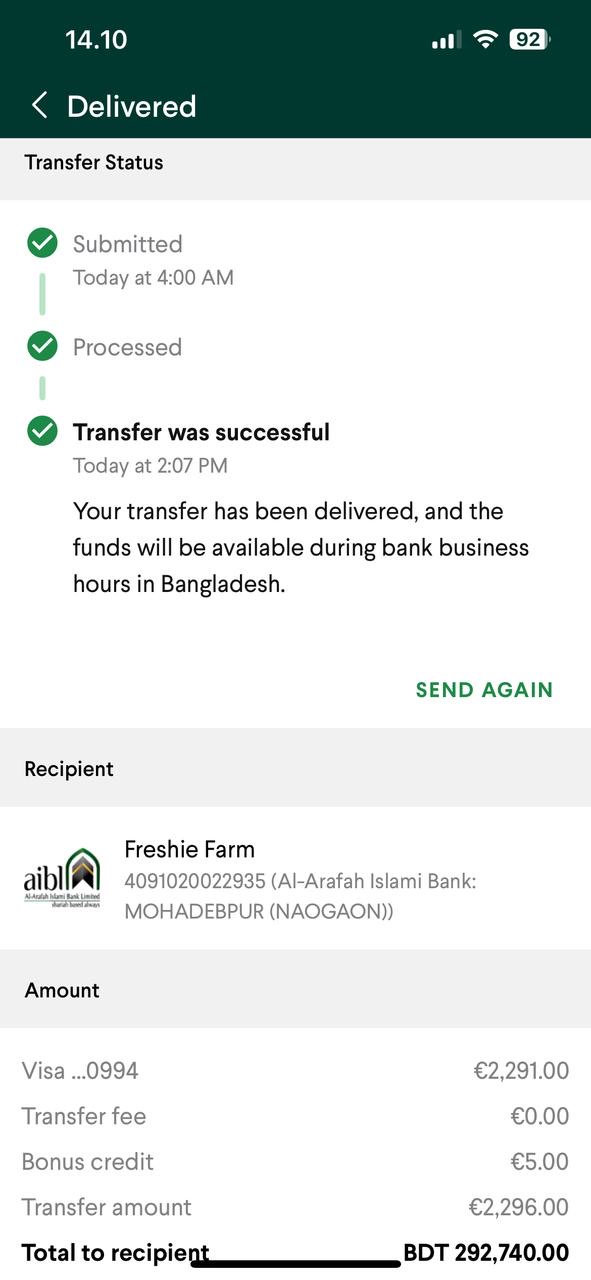Tap the clock showing 14.10
Image resolution: width=591 pixels, height=1280 pixels.
[x=96, y=40]
